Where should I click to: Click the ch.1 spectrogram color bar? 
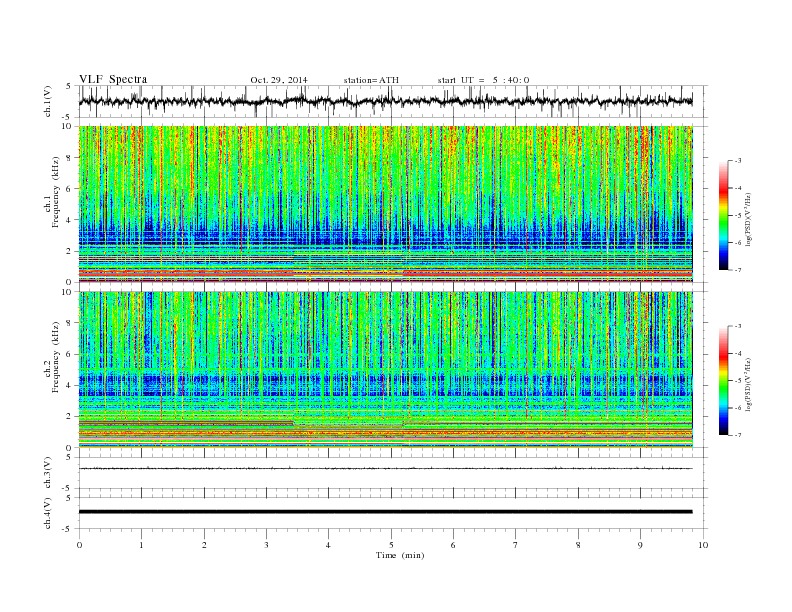[723, 216]
